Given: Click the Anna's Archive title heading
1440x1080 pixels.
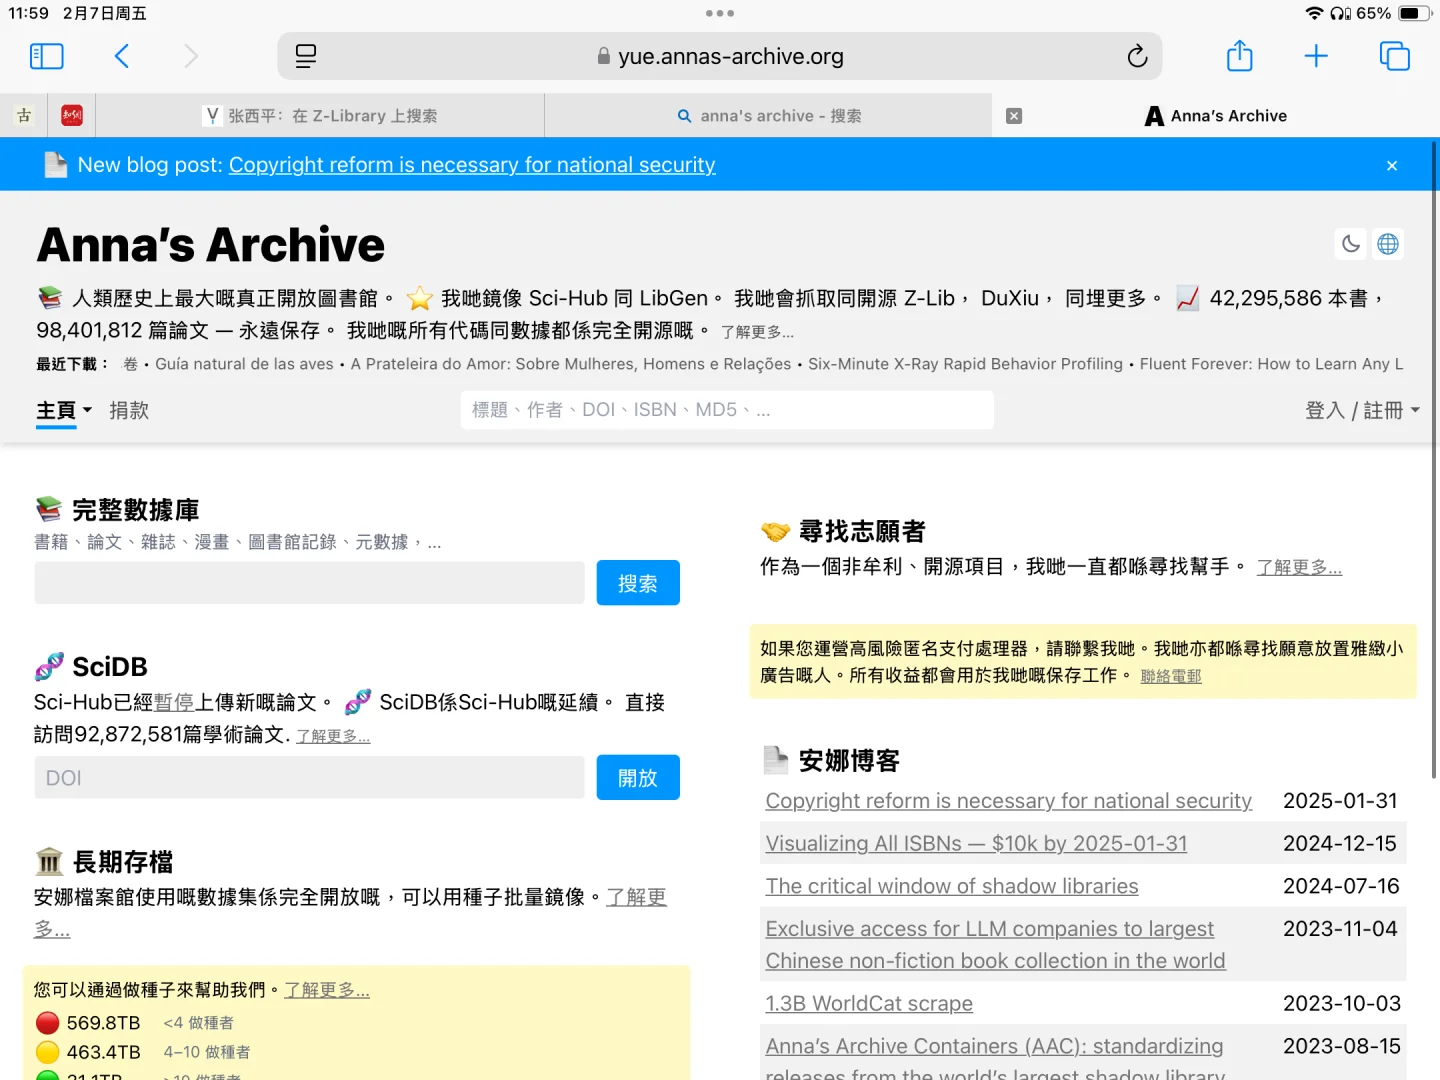Looking at the screenshot, I should pos(211,245).
